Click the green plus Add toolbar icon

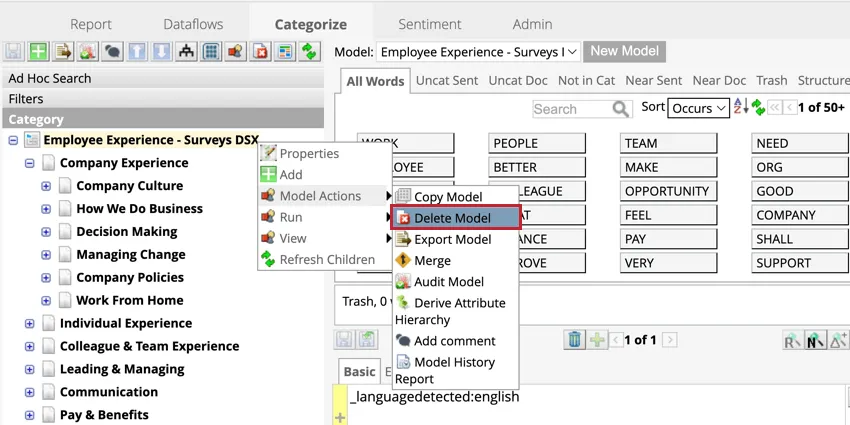tap(38, 52)
